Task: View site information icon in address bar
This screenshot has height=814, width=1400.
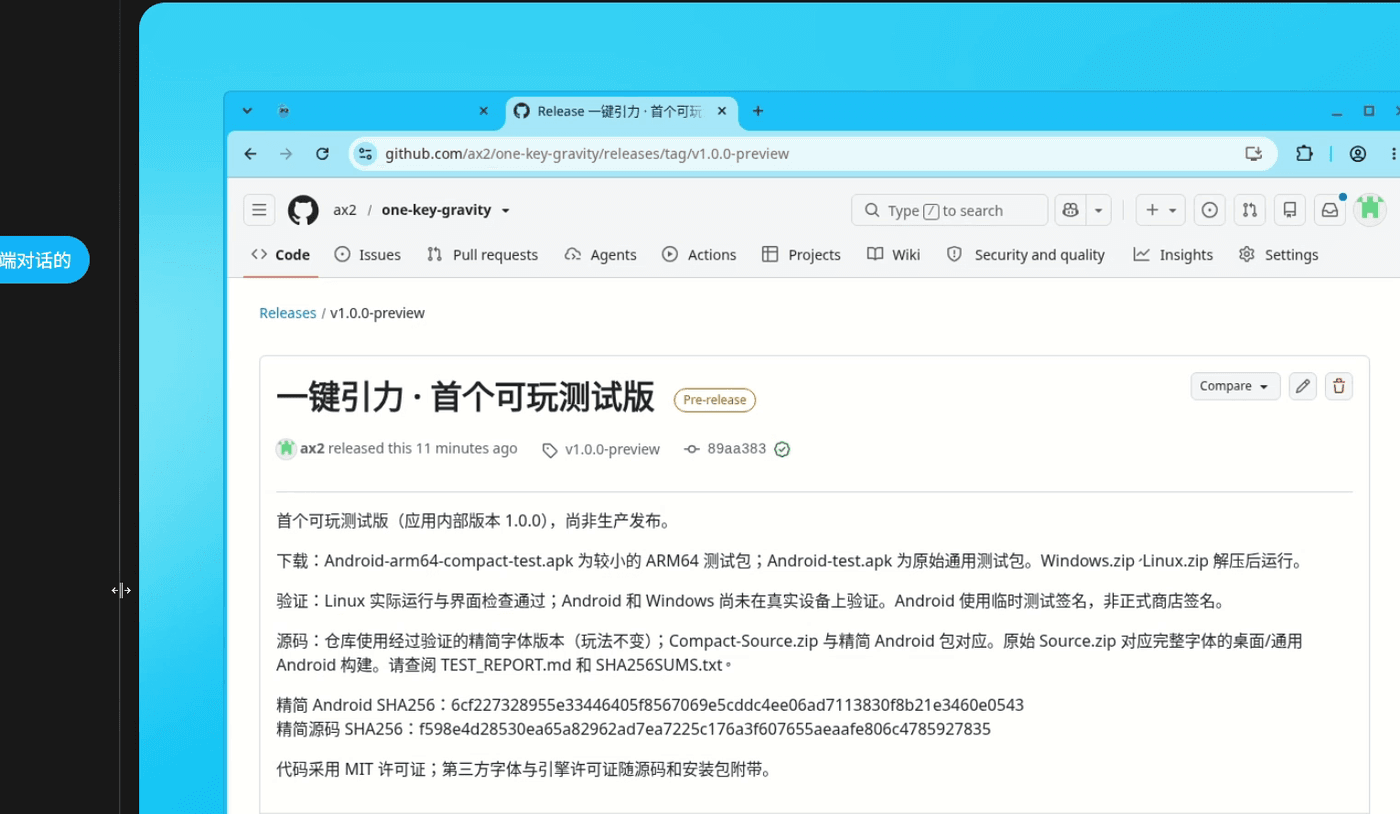Action: click(366, 154)
